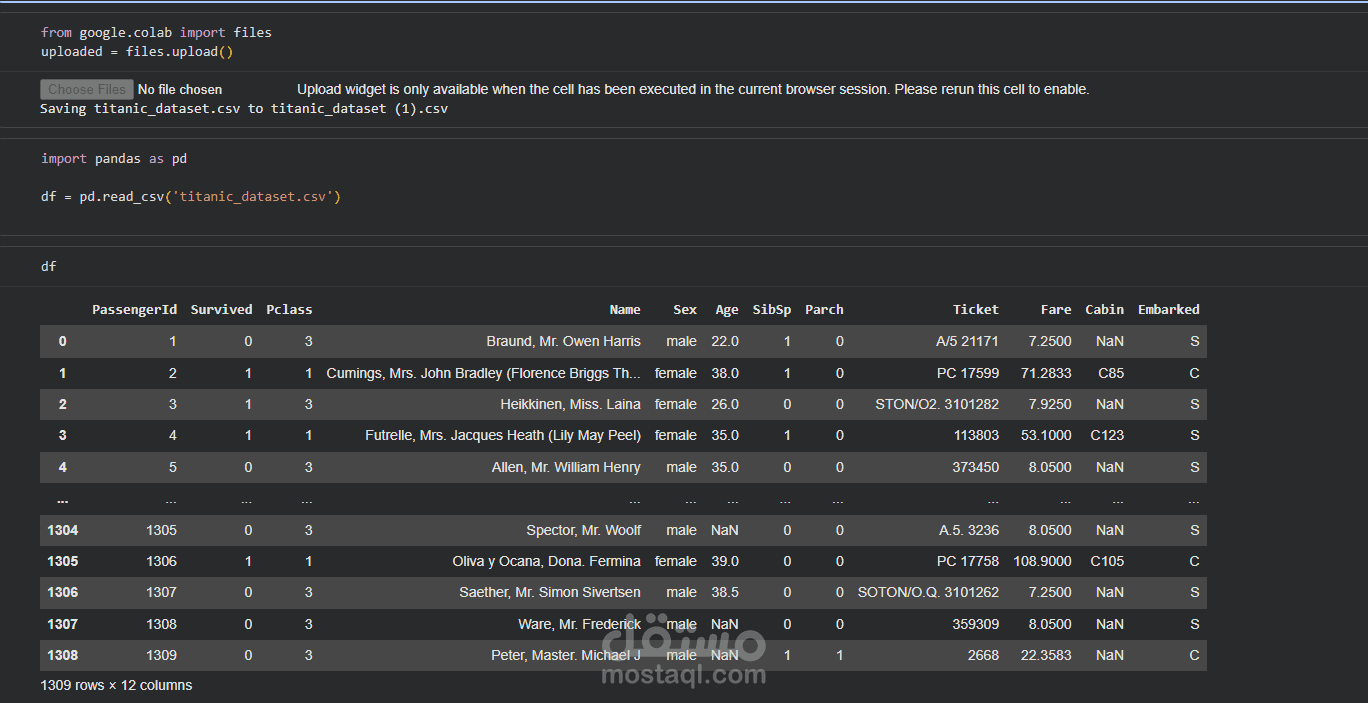Click the Choose Files button
The width and height of the screenshot is (1368, 703).
[87, 89]
